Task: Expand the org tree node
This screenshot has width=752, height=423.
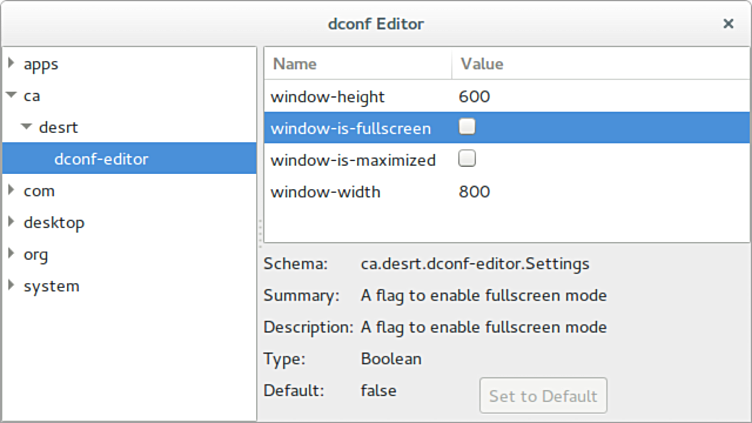Action: pyautogui.click(x=12, y=253)
